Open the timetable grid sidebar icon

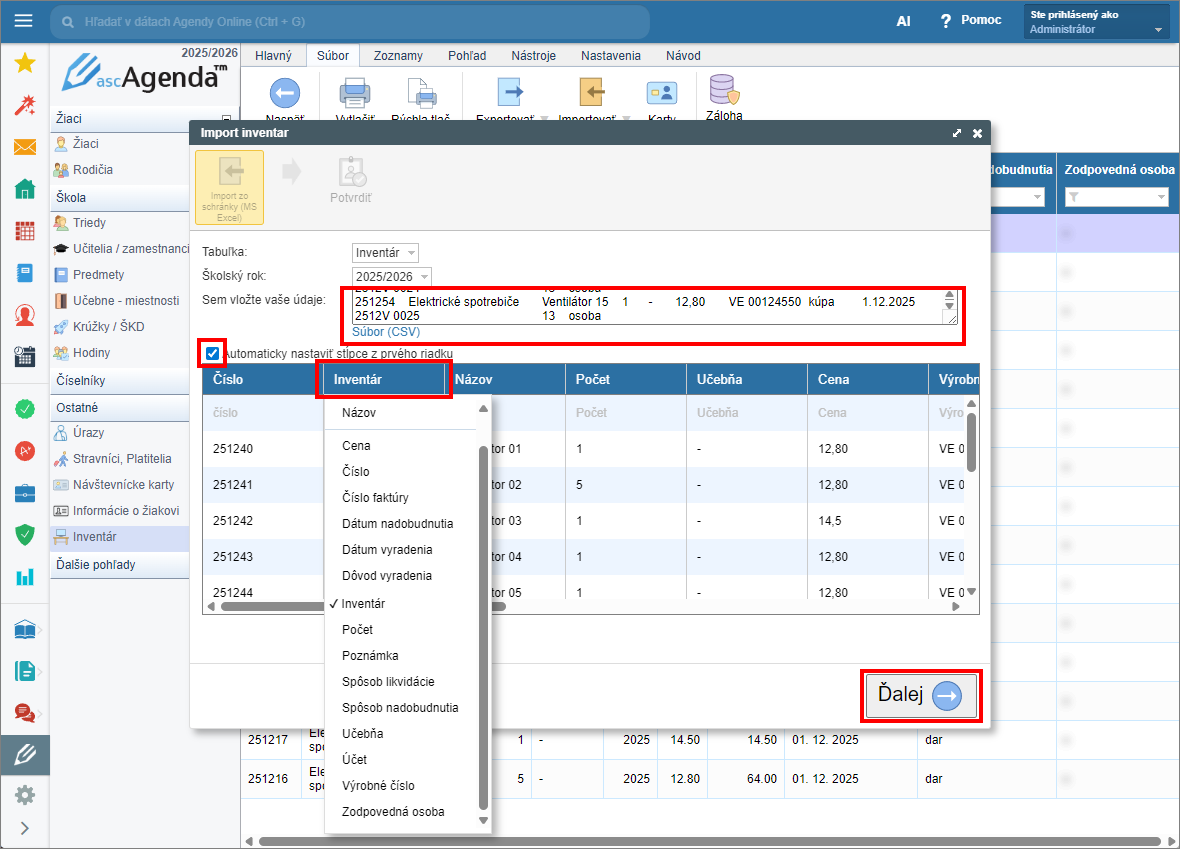pos(24,231)
